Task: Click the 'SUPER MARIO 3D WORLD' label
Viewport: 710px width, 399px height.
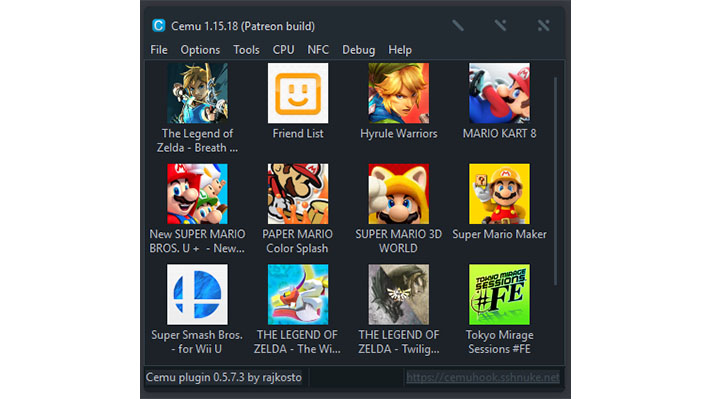Action: pos(398,241)
